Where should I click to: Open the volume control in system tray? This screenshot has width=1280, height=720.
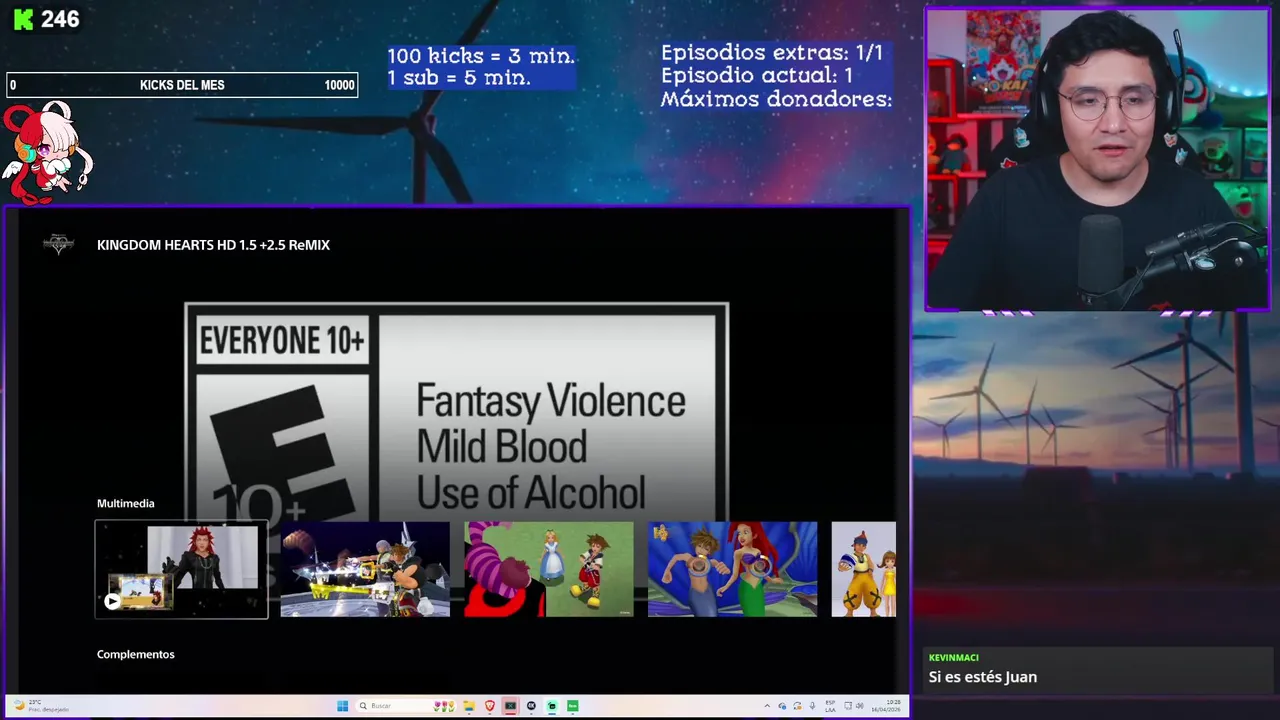(x=860, y=706)
